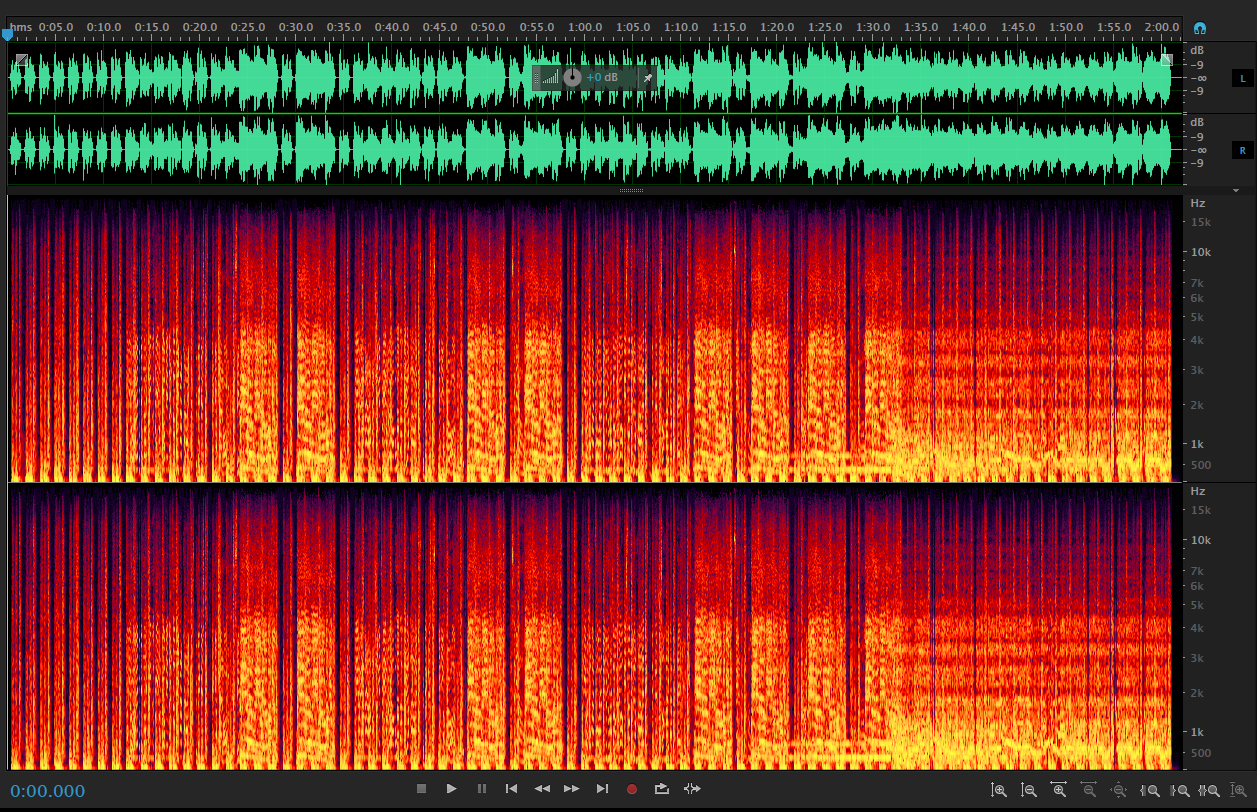This screenshot has width=1257, height=812.
Task: Toggle the right channel R button
Action: 1243,149
